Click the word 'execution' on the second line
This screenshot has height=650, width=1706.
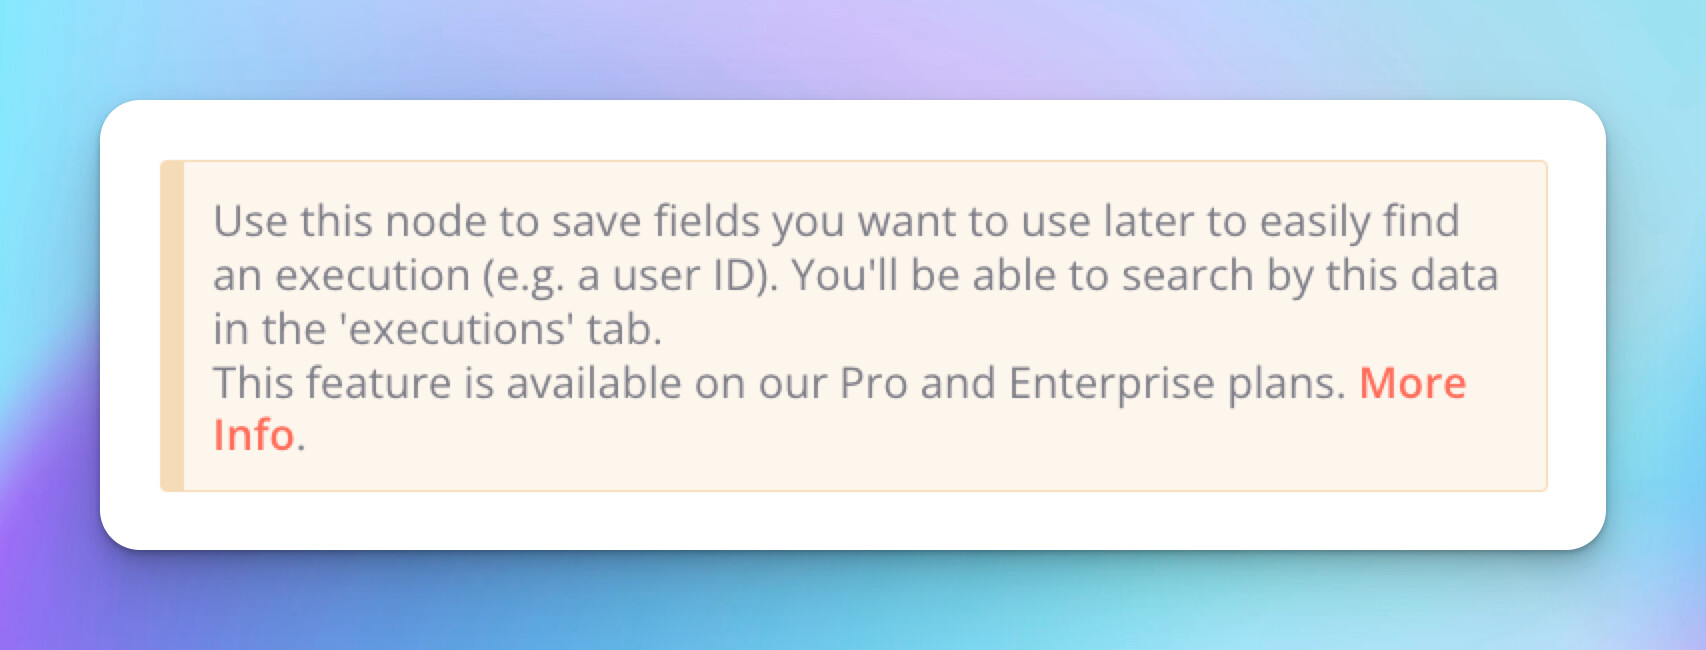click(x=373, y=275)
